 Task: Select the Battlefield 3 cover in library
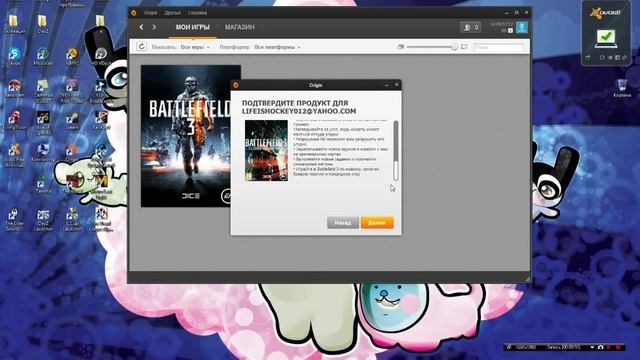click(191, 136)
